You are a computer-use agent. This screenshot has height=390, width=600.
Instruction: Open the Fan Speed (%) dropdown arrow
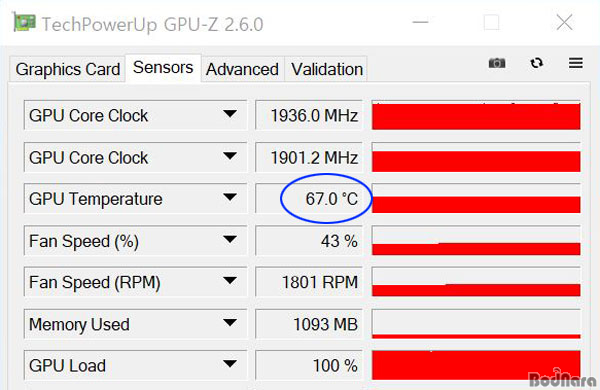point(230,240)
